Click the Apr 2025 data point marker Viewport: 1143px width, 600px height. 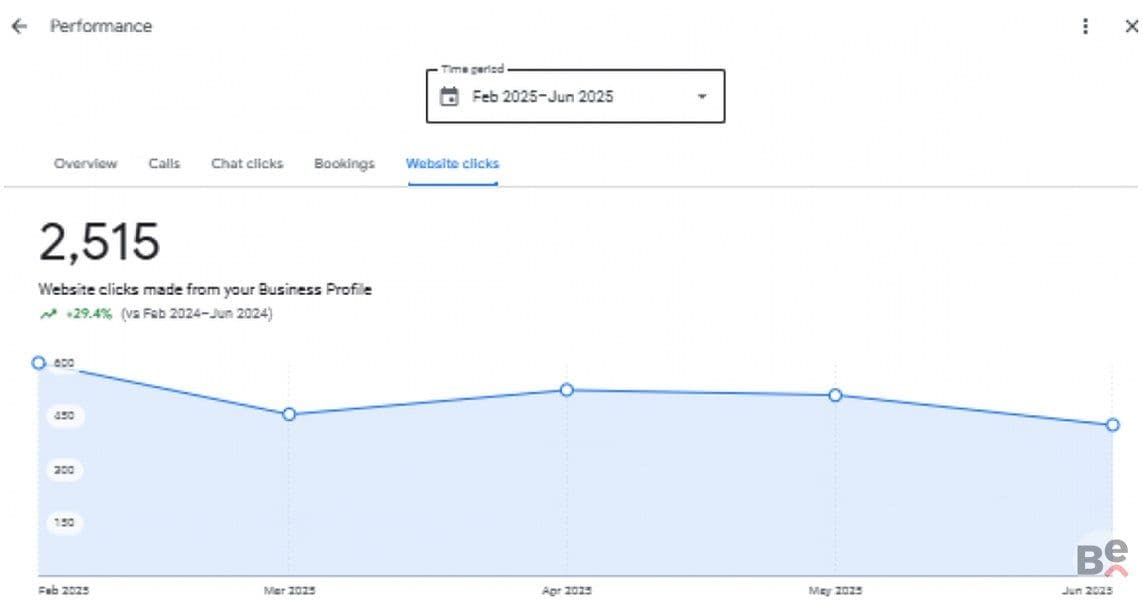(567, 390)
